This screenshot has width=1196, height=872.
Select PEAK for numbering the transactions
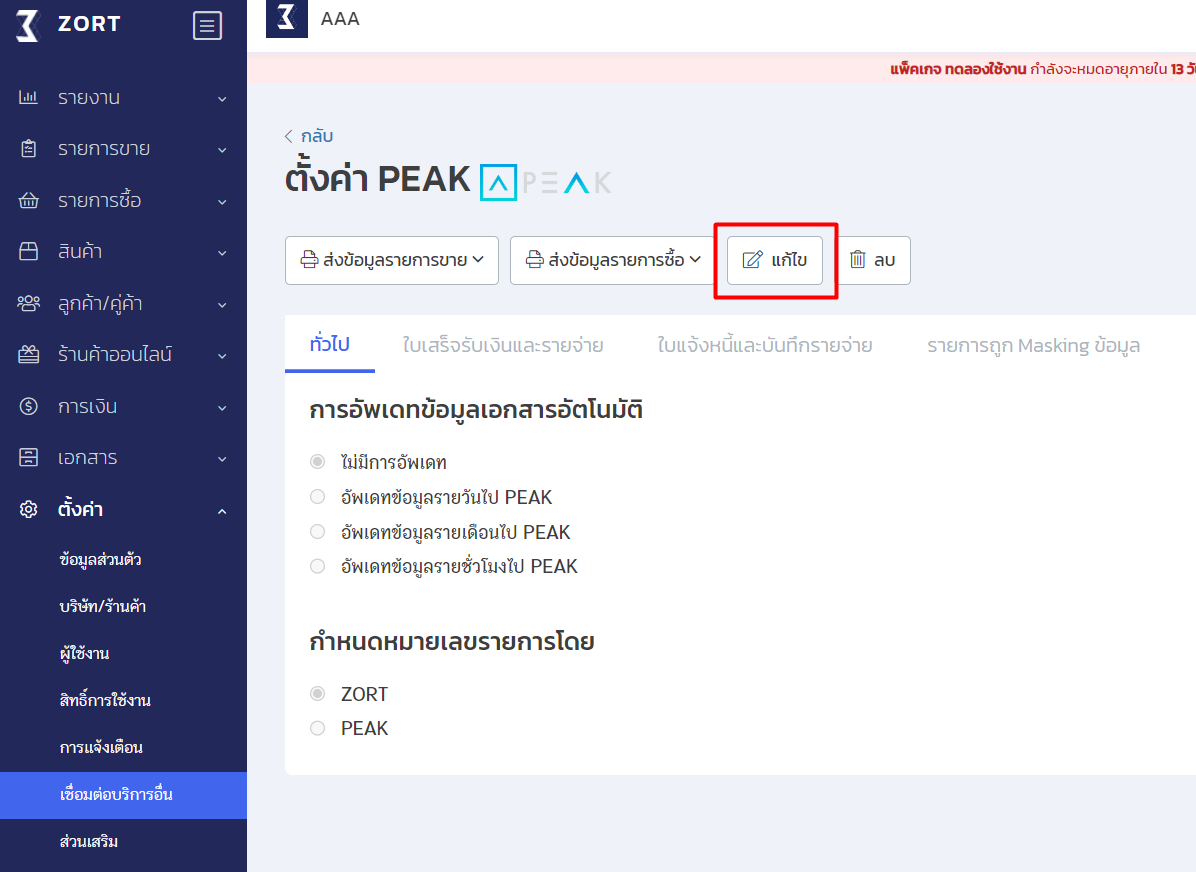317,728
